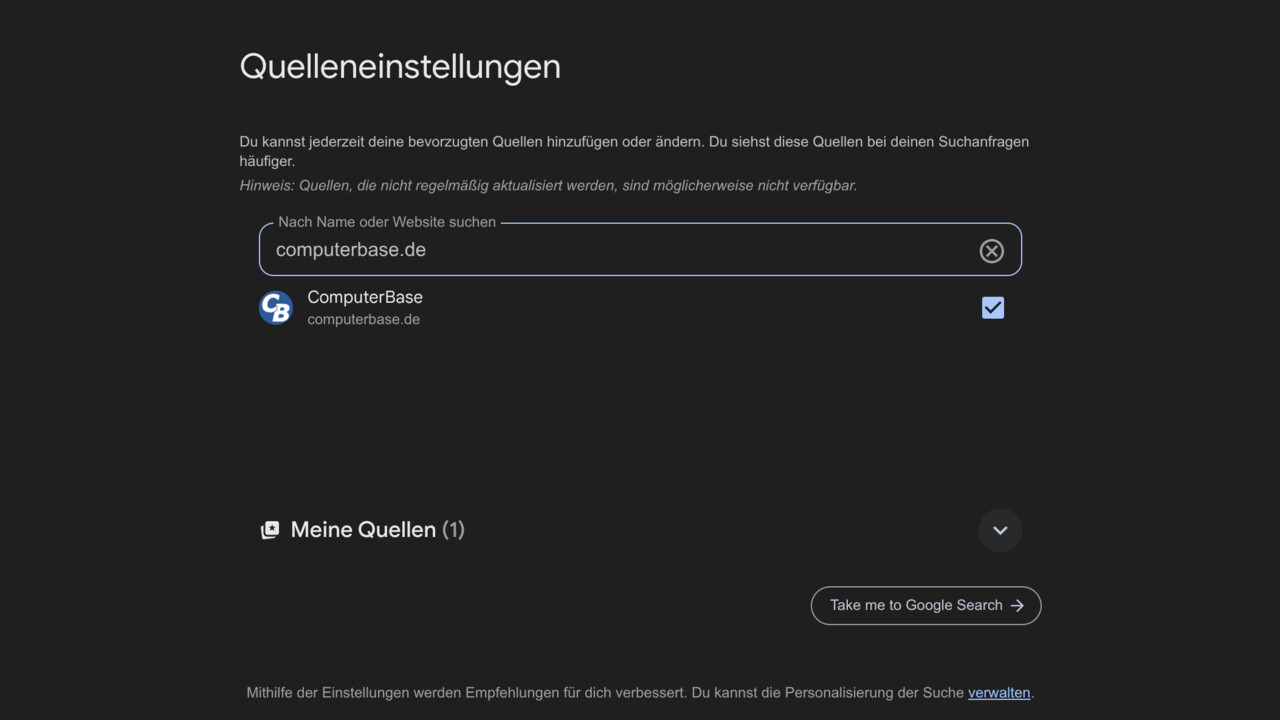Uncheck the ComputerBase source checkbox

[993, 308]
